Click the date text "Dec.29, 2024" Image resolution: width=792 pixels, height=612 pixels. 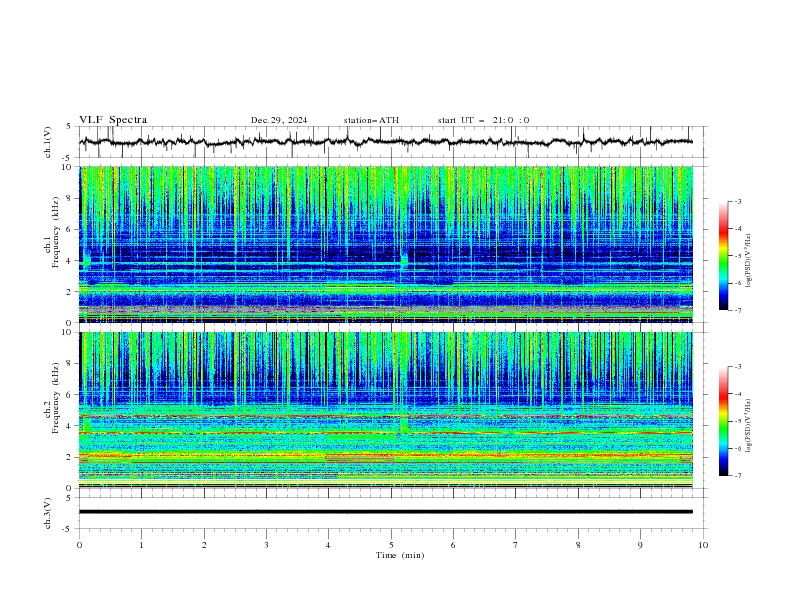279,120
